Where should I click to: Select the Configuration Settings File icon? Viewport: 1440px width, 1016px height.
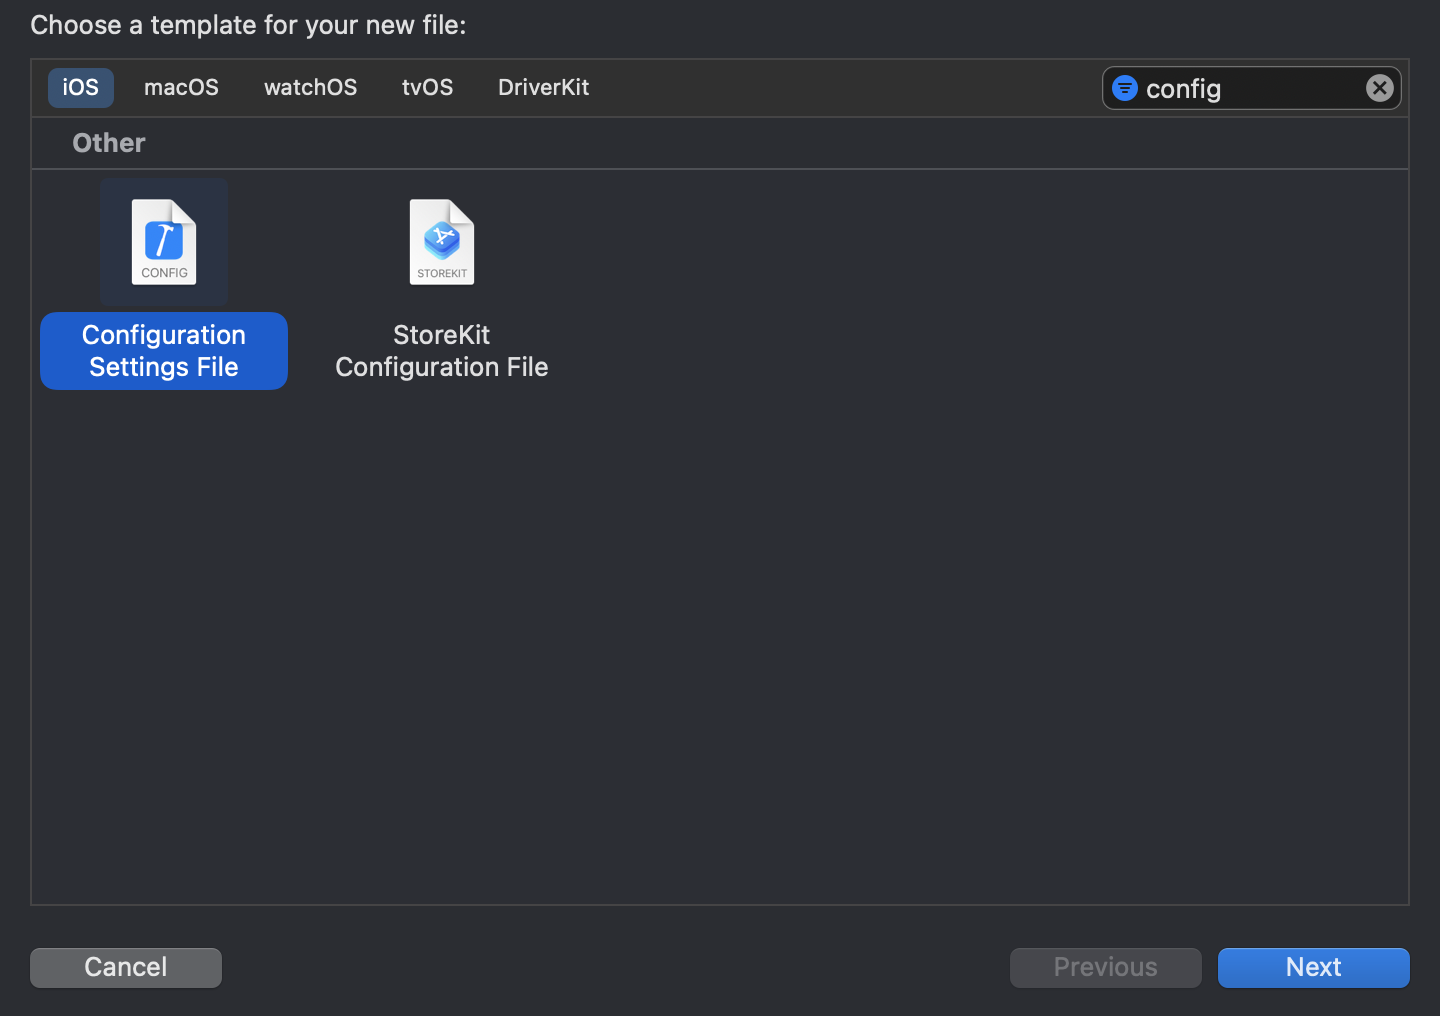(x=164, y=242)
